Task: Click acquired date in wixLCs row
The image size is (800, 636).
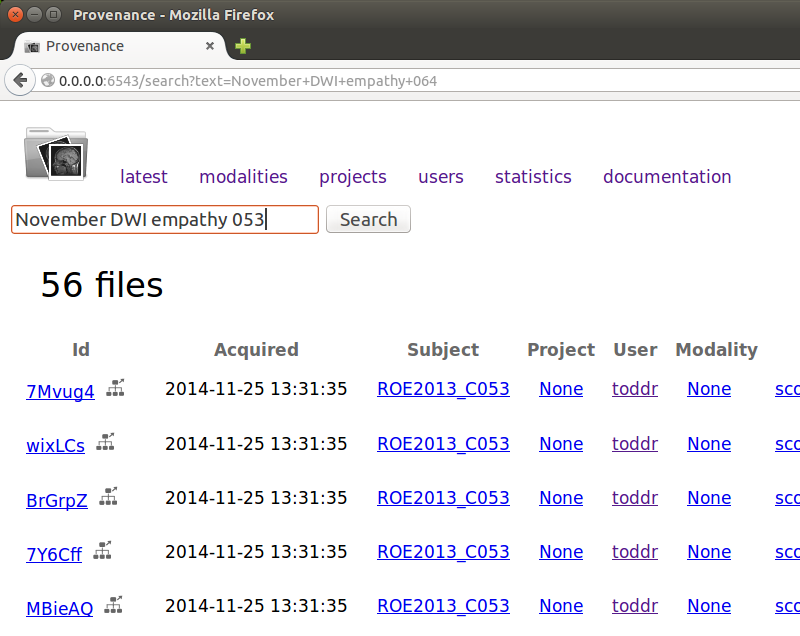Action: [256, 444]
